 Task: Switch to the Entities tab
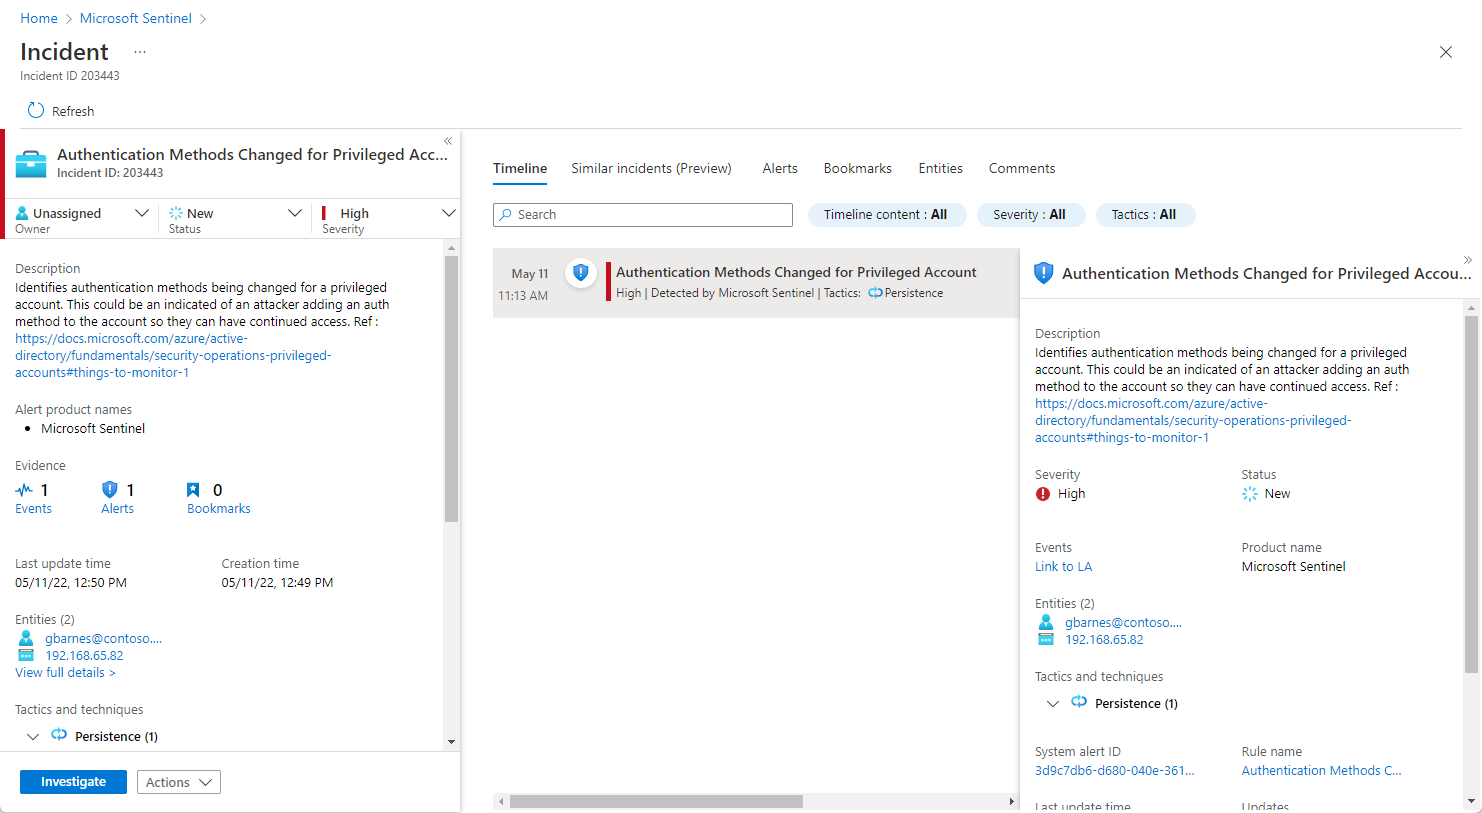[x=940, y=168]
